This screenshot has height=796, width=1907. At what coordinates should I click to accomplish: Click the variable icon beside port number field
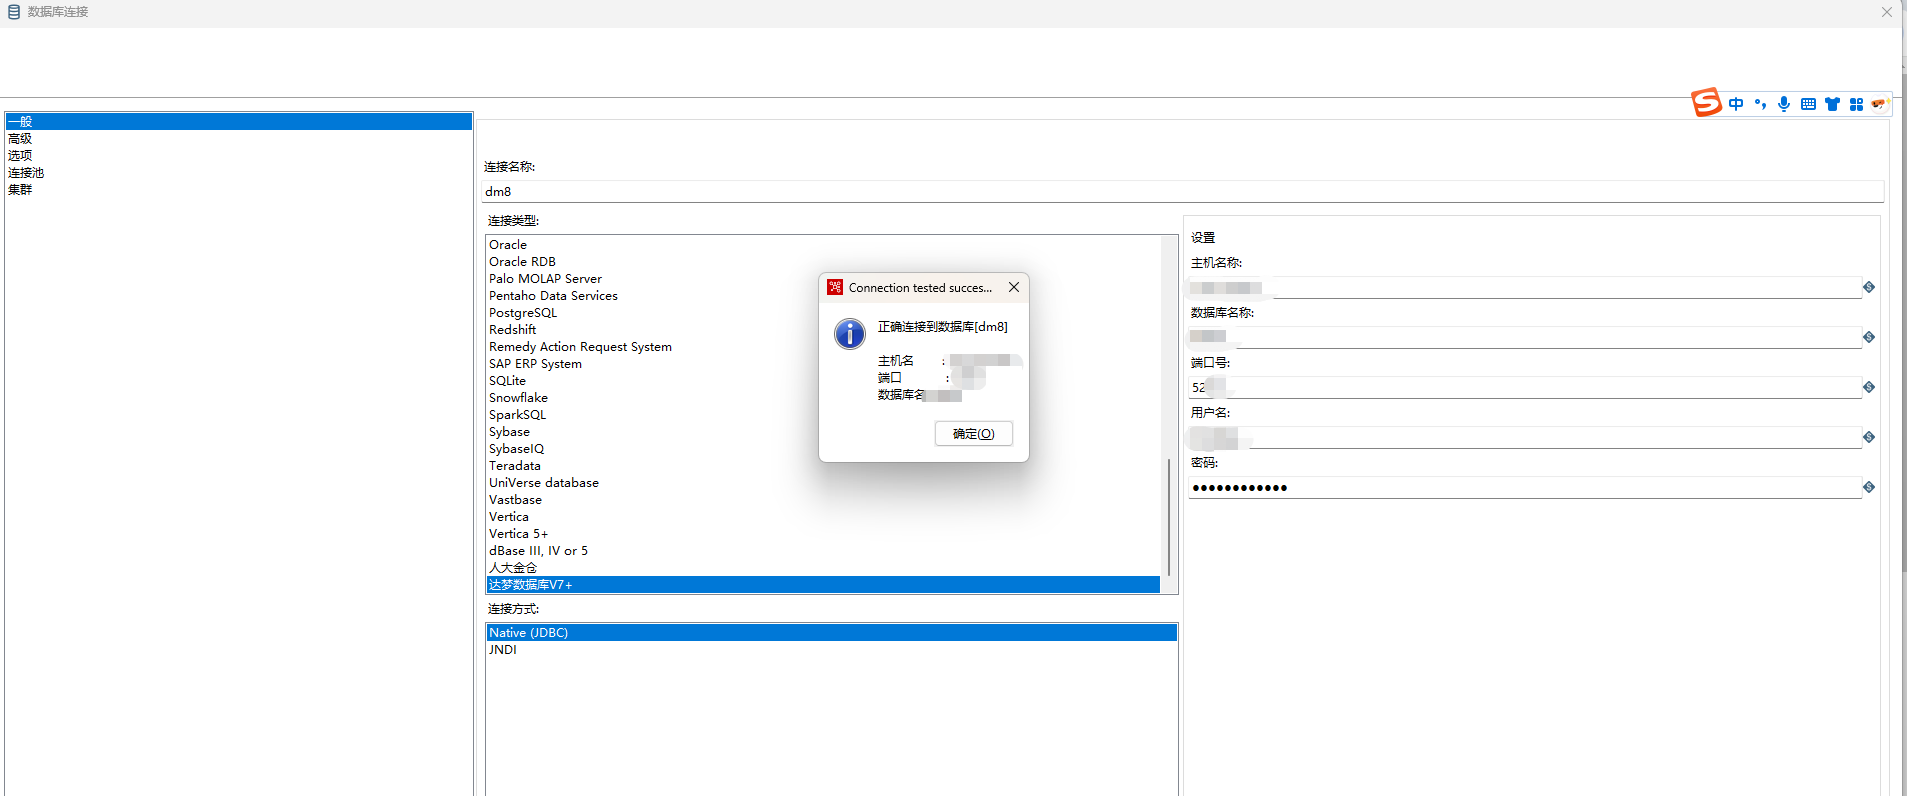pos(1868,388)
